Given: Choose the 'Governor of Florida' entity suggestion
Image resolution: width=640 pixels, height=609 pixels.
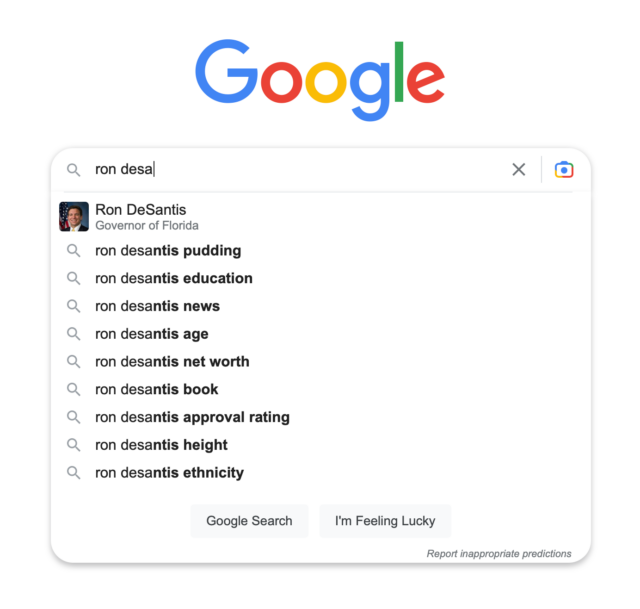Looking at the screenshot, I should [x=146, y=225].
